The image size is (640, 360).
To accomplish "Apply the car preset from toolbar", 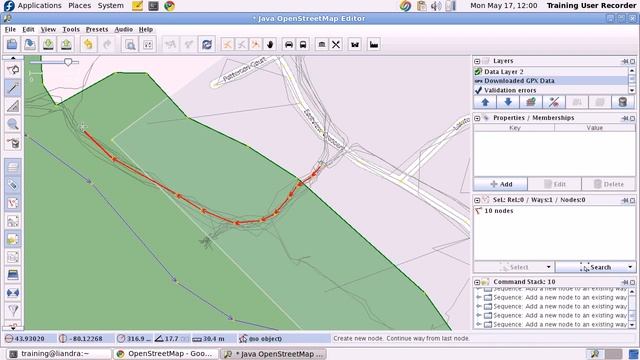I will pos(289,44).
